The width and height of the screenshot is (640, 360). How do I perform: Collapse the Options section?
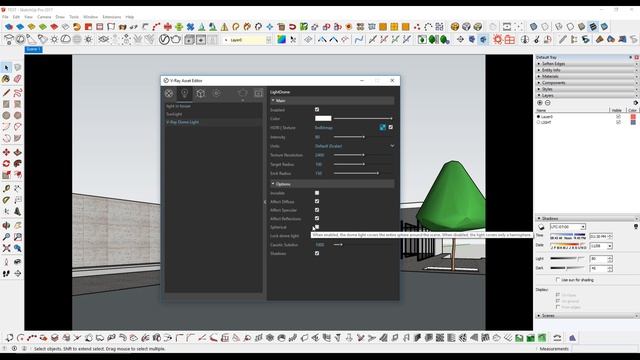pos(273,184)
